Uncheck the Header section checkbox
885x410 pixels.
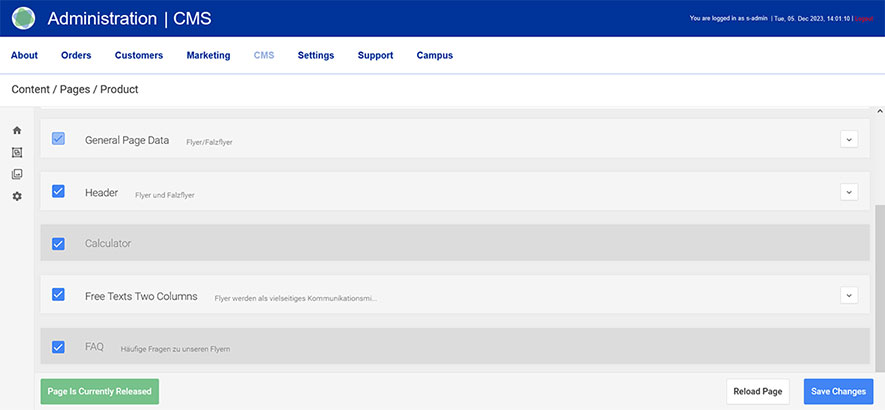58,191
